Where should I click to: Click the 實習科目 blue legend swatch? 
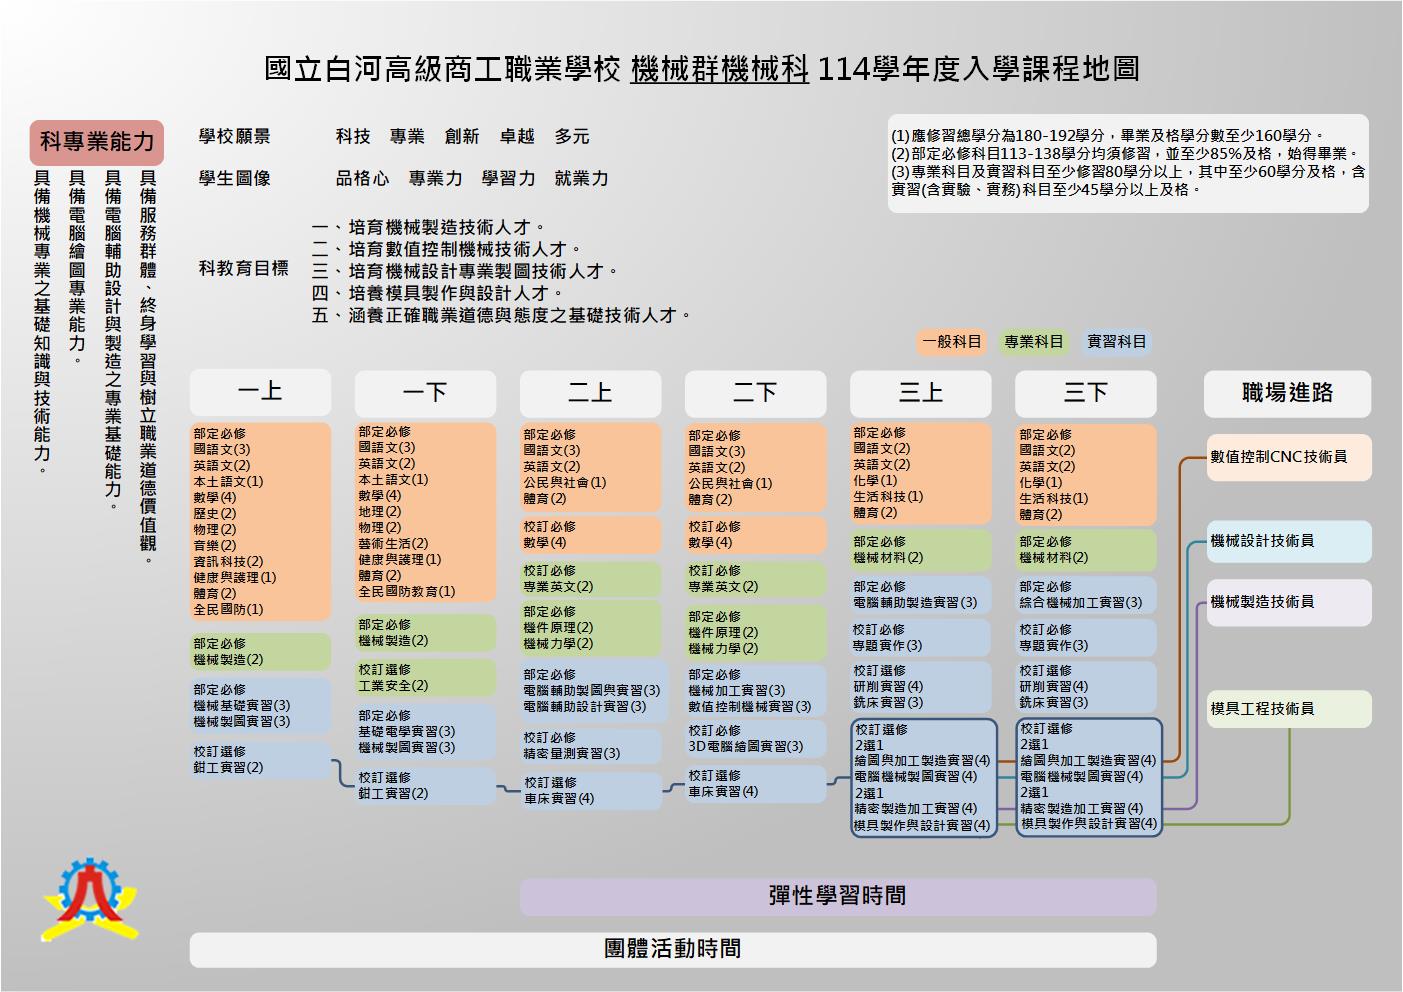(1117, 342)
